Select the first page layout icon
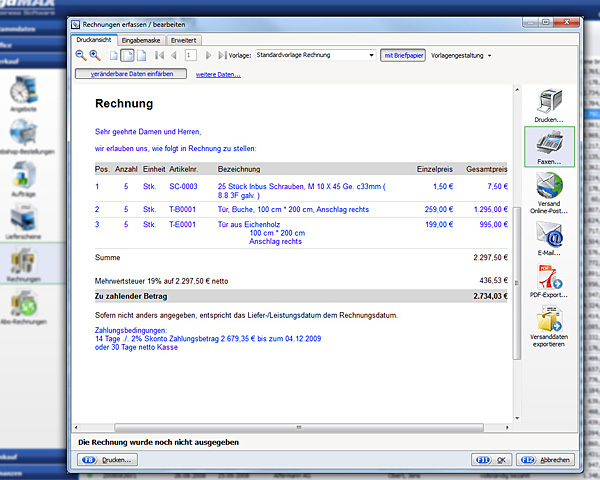 pos(114,56)
